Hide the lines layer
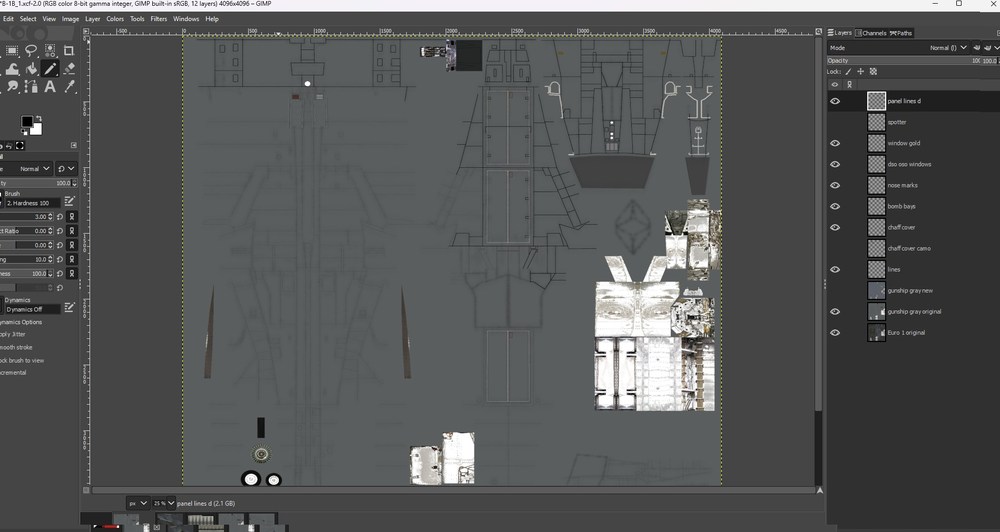The width and height of the screenshot is (1000, 532). point(835,269)
